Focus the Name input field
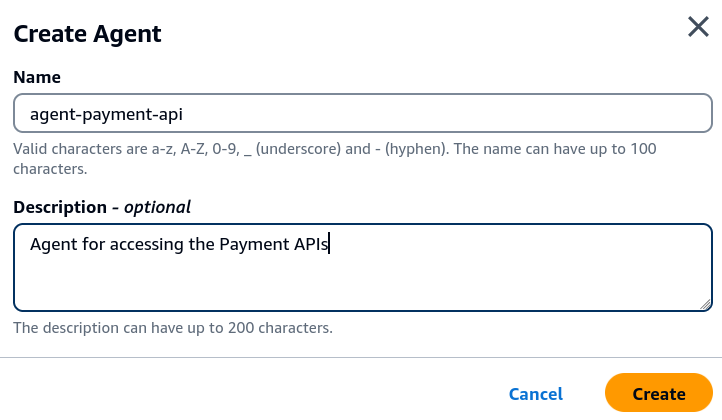 click(x=362, y=114)
